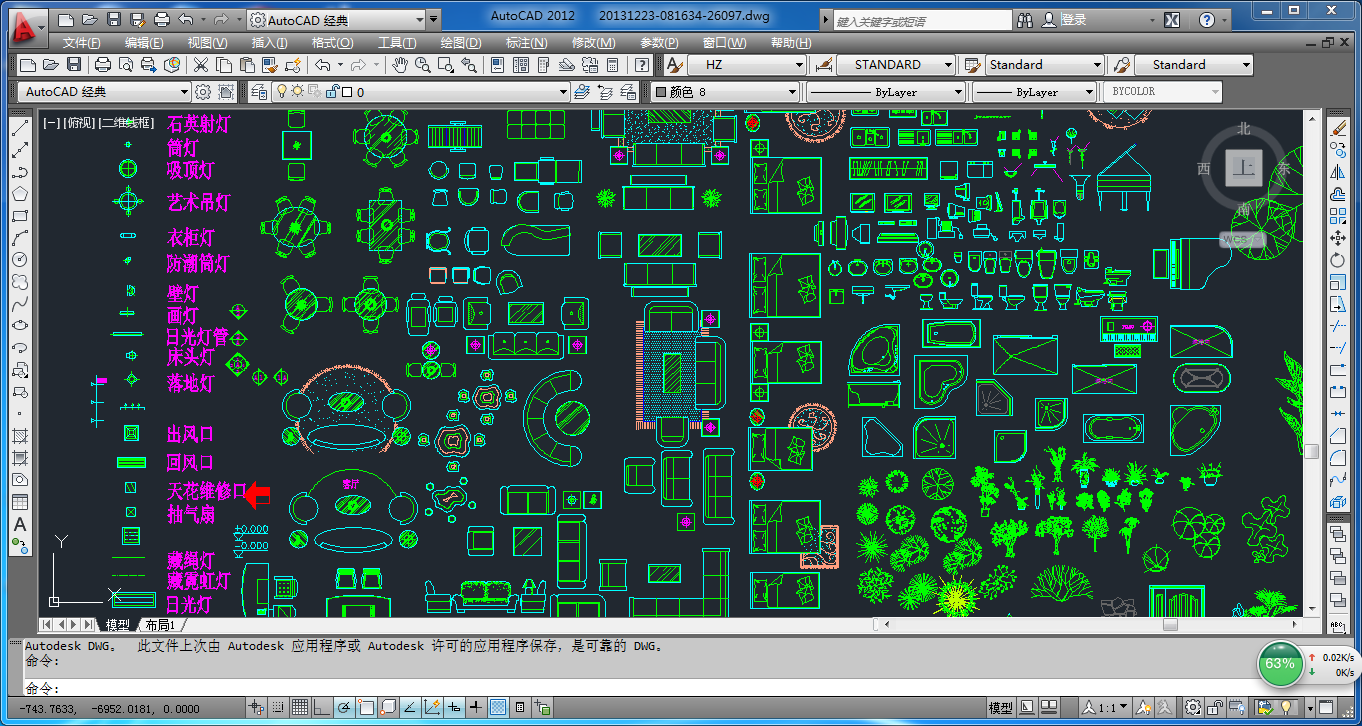Select the Ellipse draw tool
This screenshot has width=1362, height=726.
coord(20,326)
